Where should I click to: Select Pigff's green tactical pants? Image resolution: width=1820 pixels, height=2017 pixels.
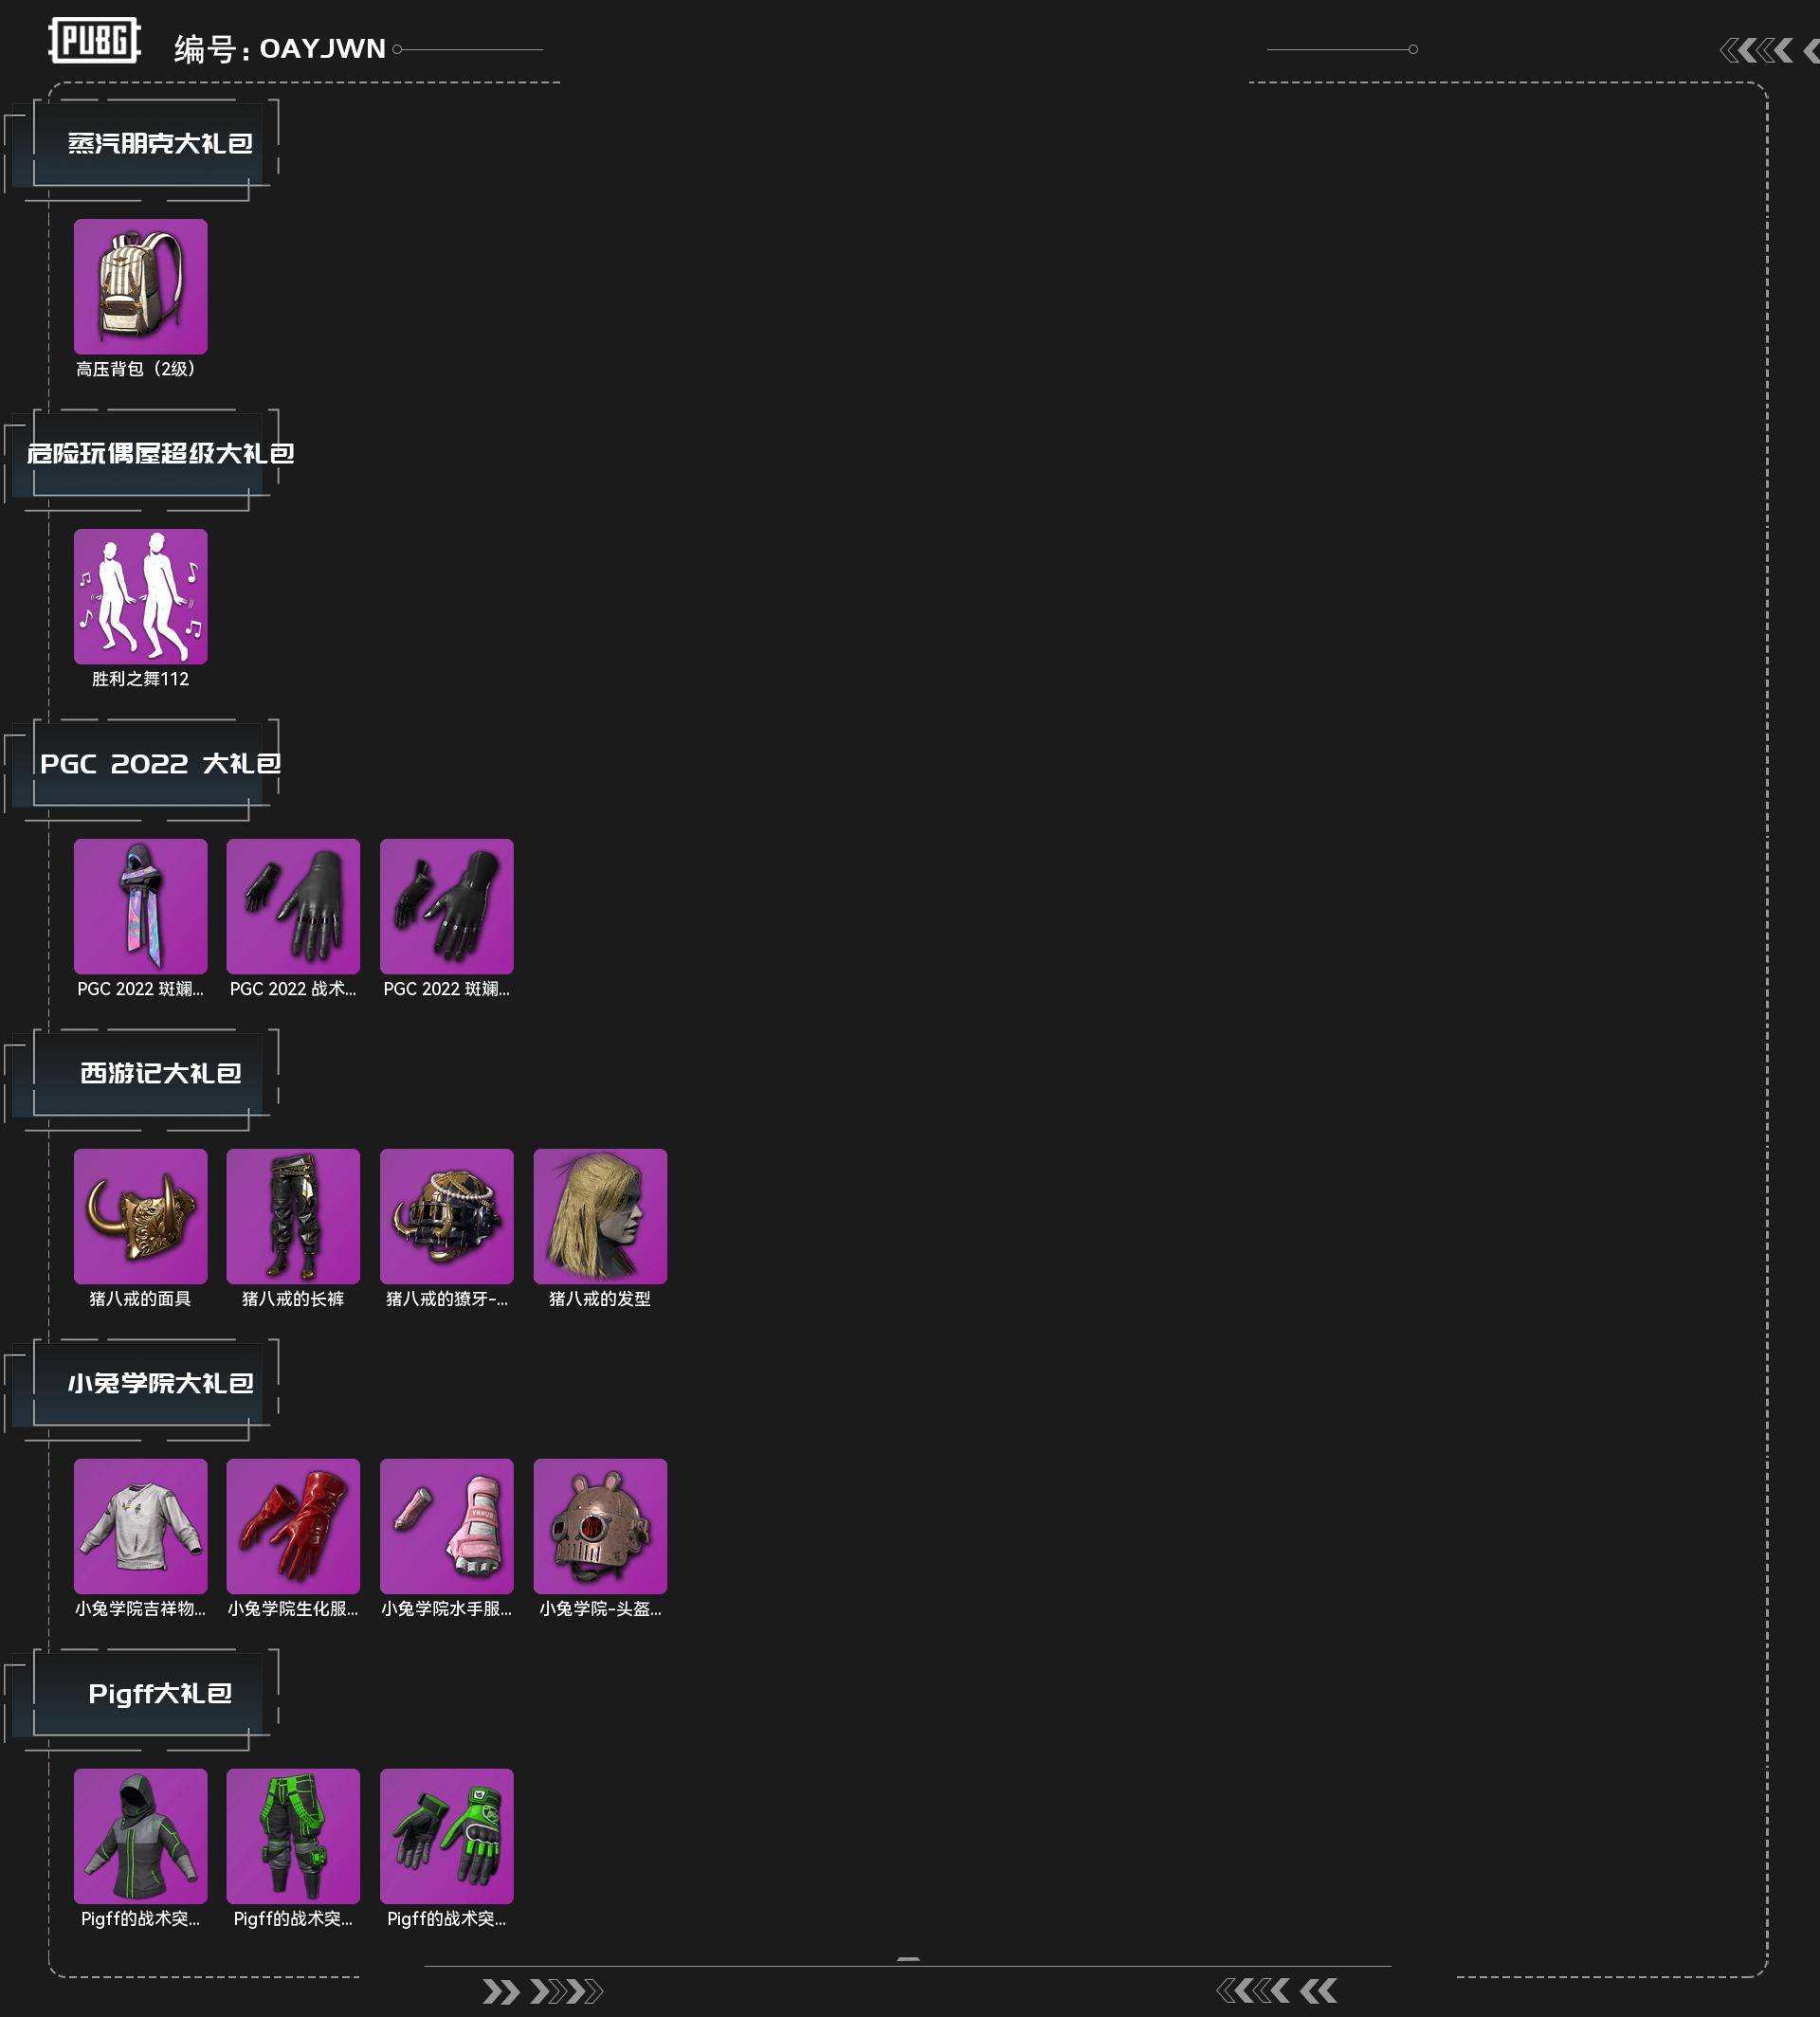[x=293, y=1836]
